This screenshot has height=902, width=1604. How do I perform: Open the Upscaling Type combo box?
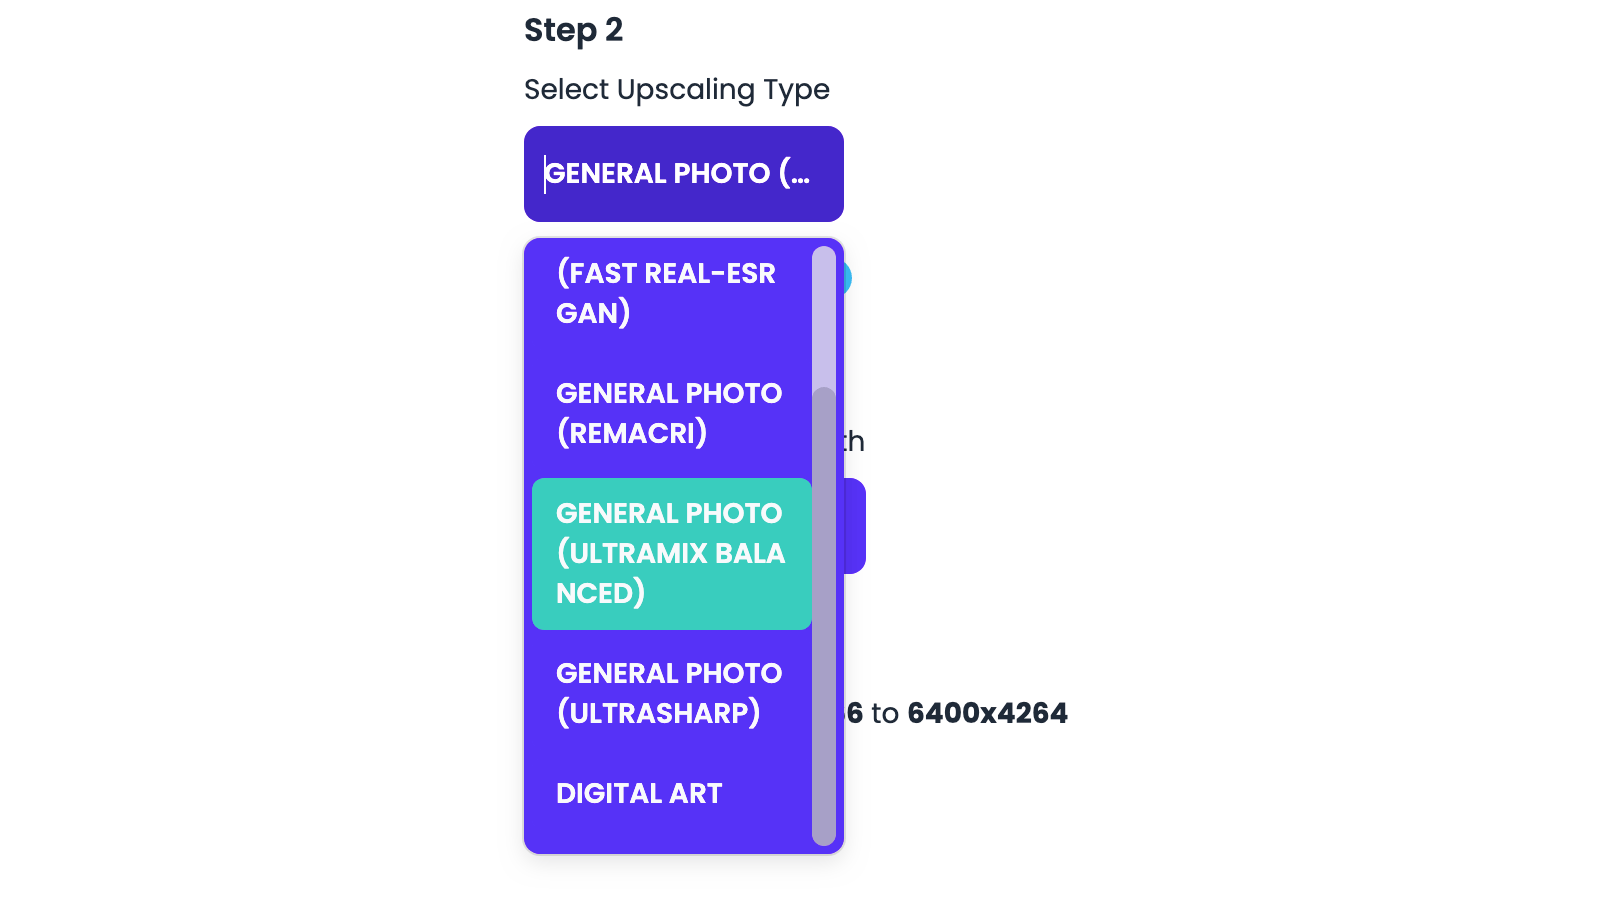click(683, 174)
